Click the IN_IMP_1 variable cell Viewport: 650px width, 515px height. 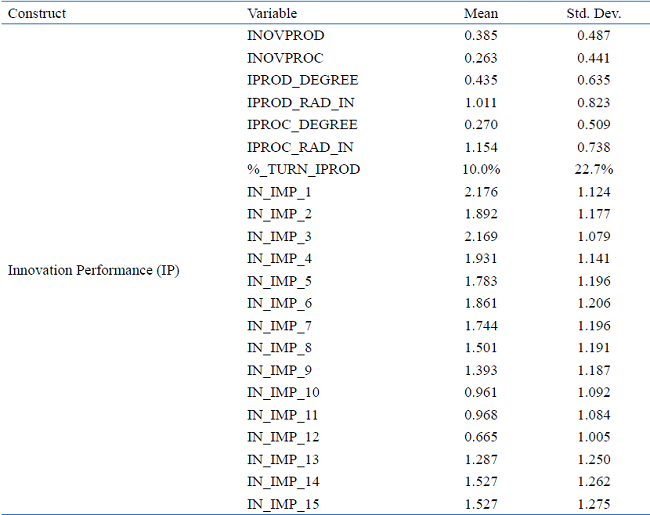tap(279, 192)
